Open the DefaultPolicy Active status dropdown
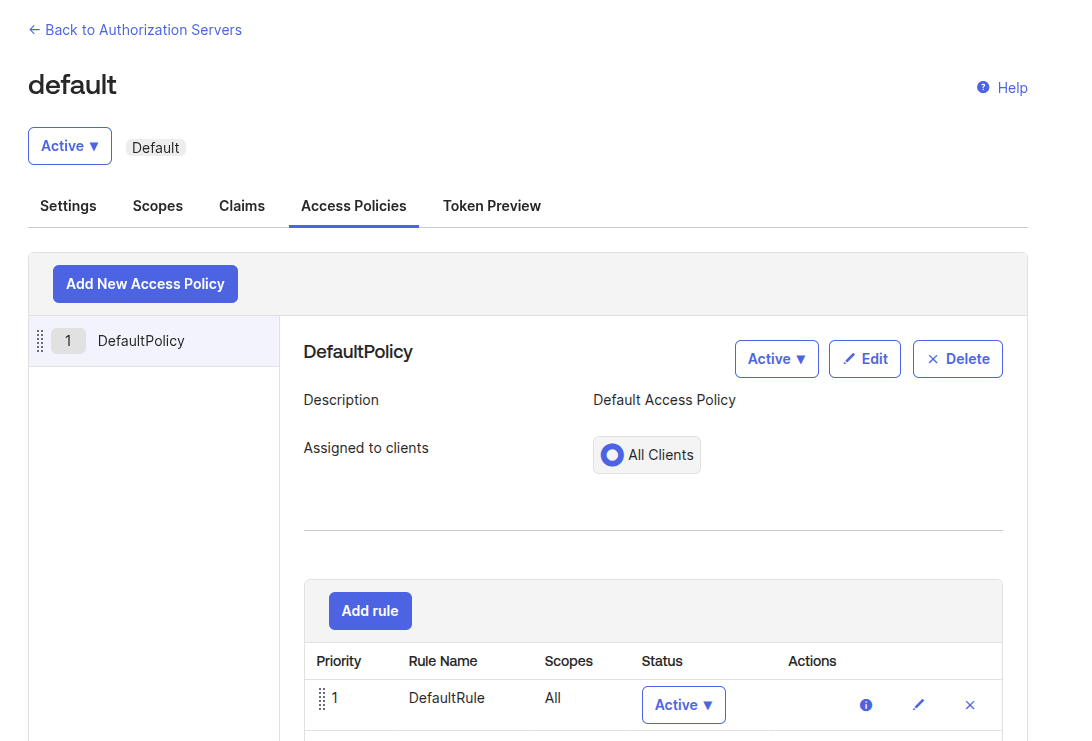The image size is (1092, 741). click(776, 359)
